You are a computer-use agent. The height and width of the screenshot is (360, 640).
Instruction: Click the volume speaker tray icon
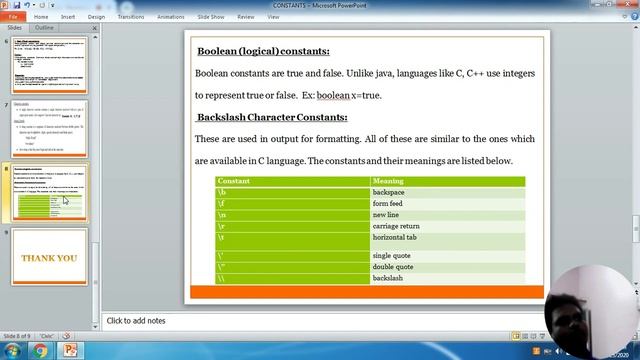[558, 351]
